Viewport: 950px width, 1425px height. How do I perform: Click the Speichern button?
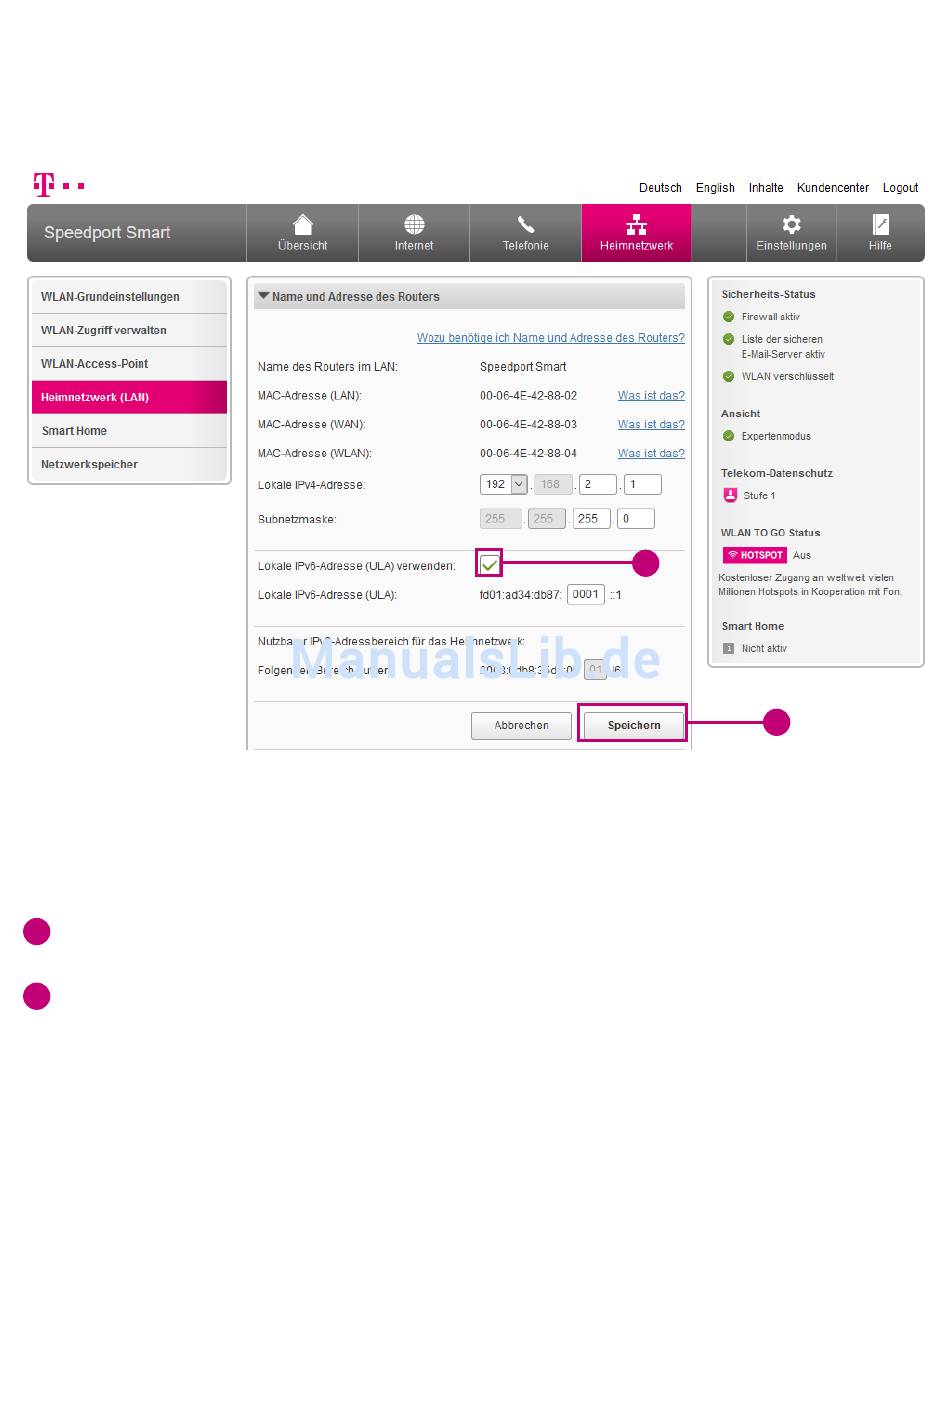[634, 725]
